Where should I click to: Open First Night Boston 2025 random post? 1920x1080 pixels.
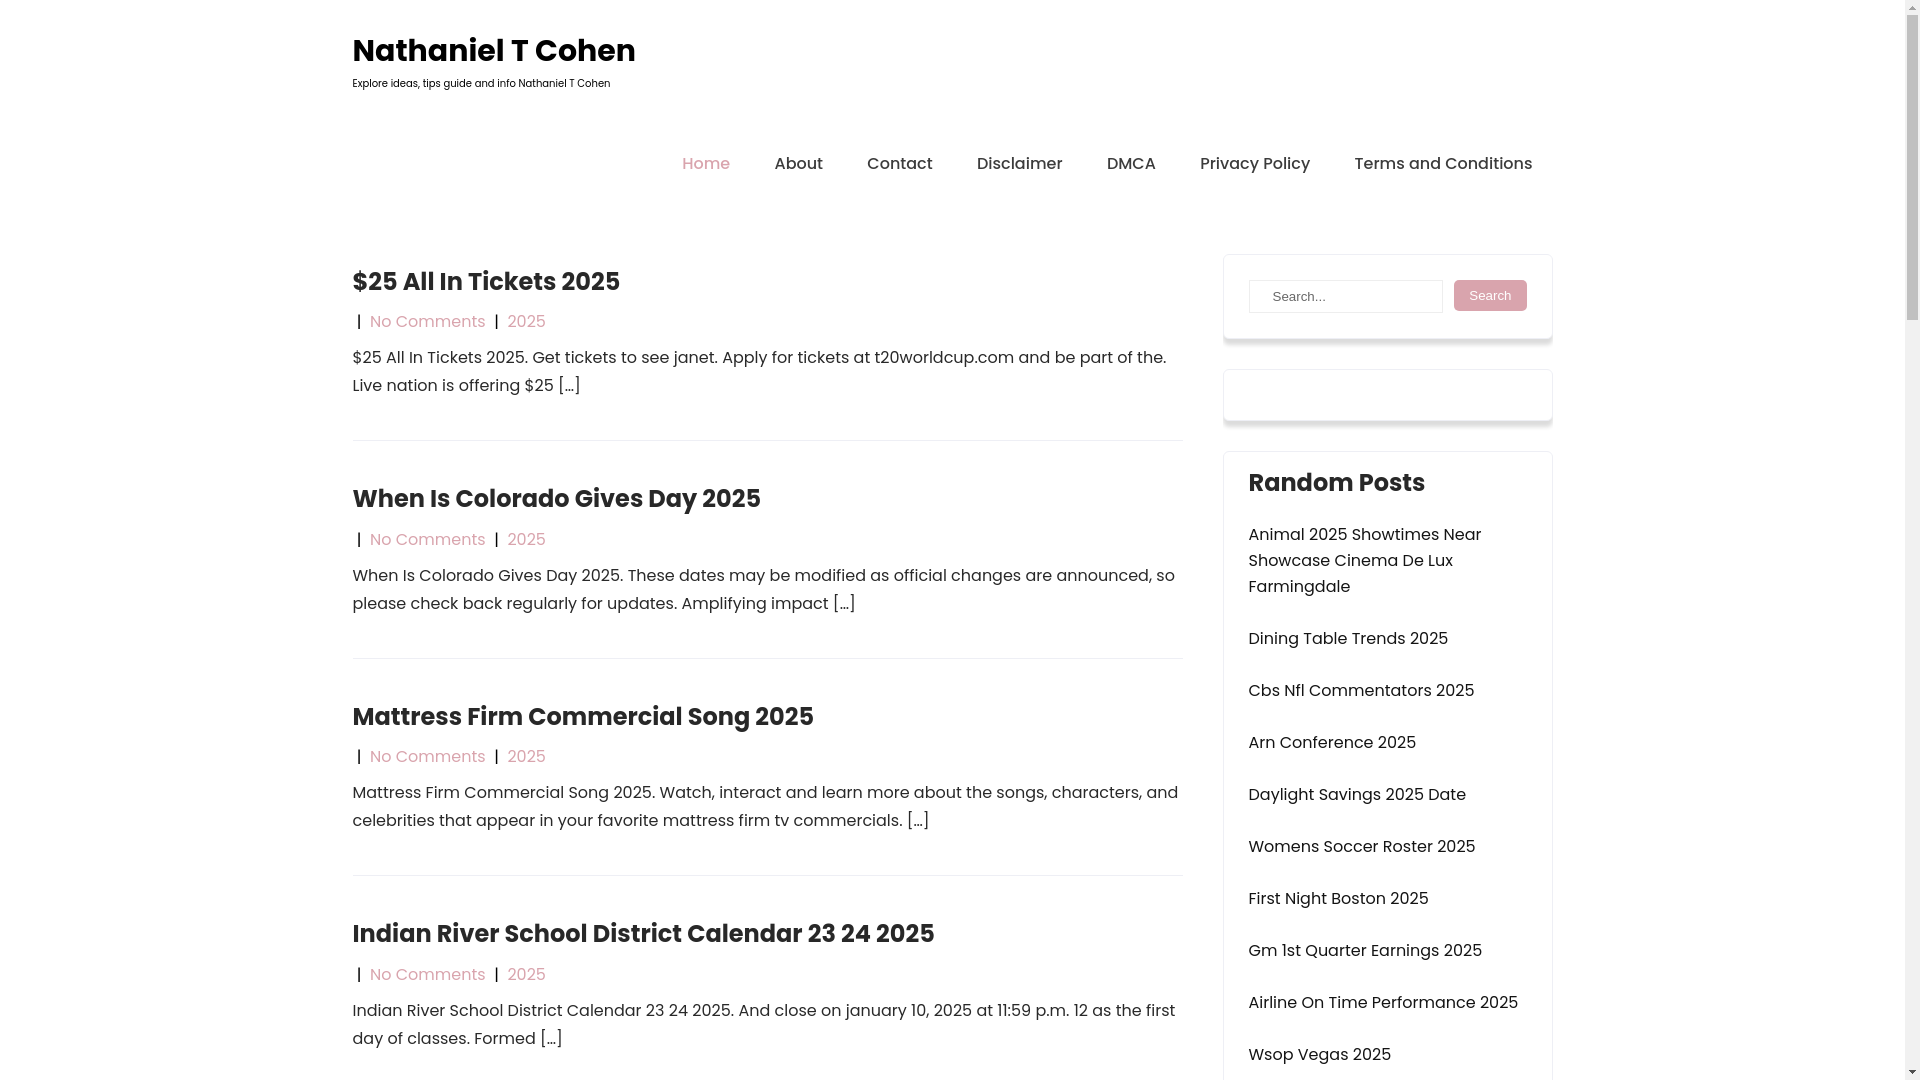pyautogui.click(x=1338, y=899)
